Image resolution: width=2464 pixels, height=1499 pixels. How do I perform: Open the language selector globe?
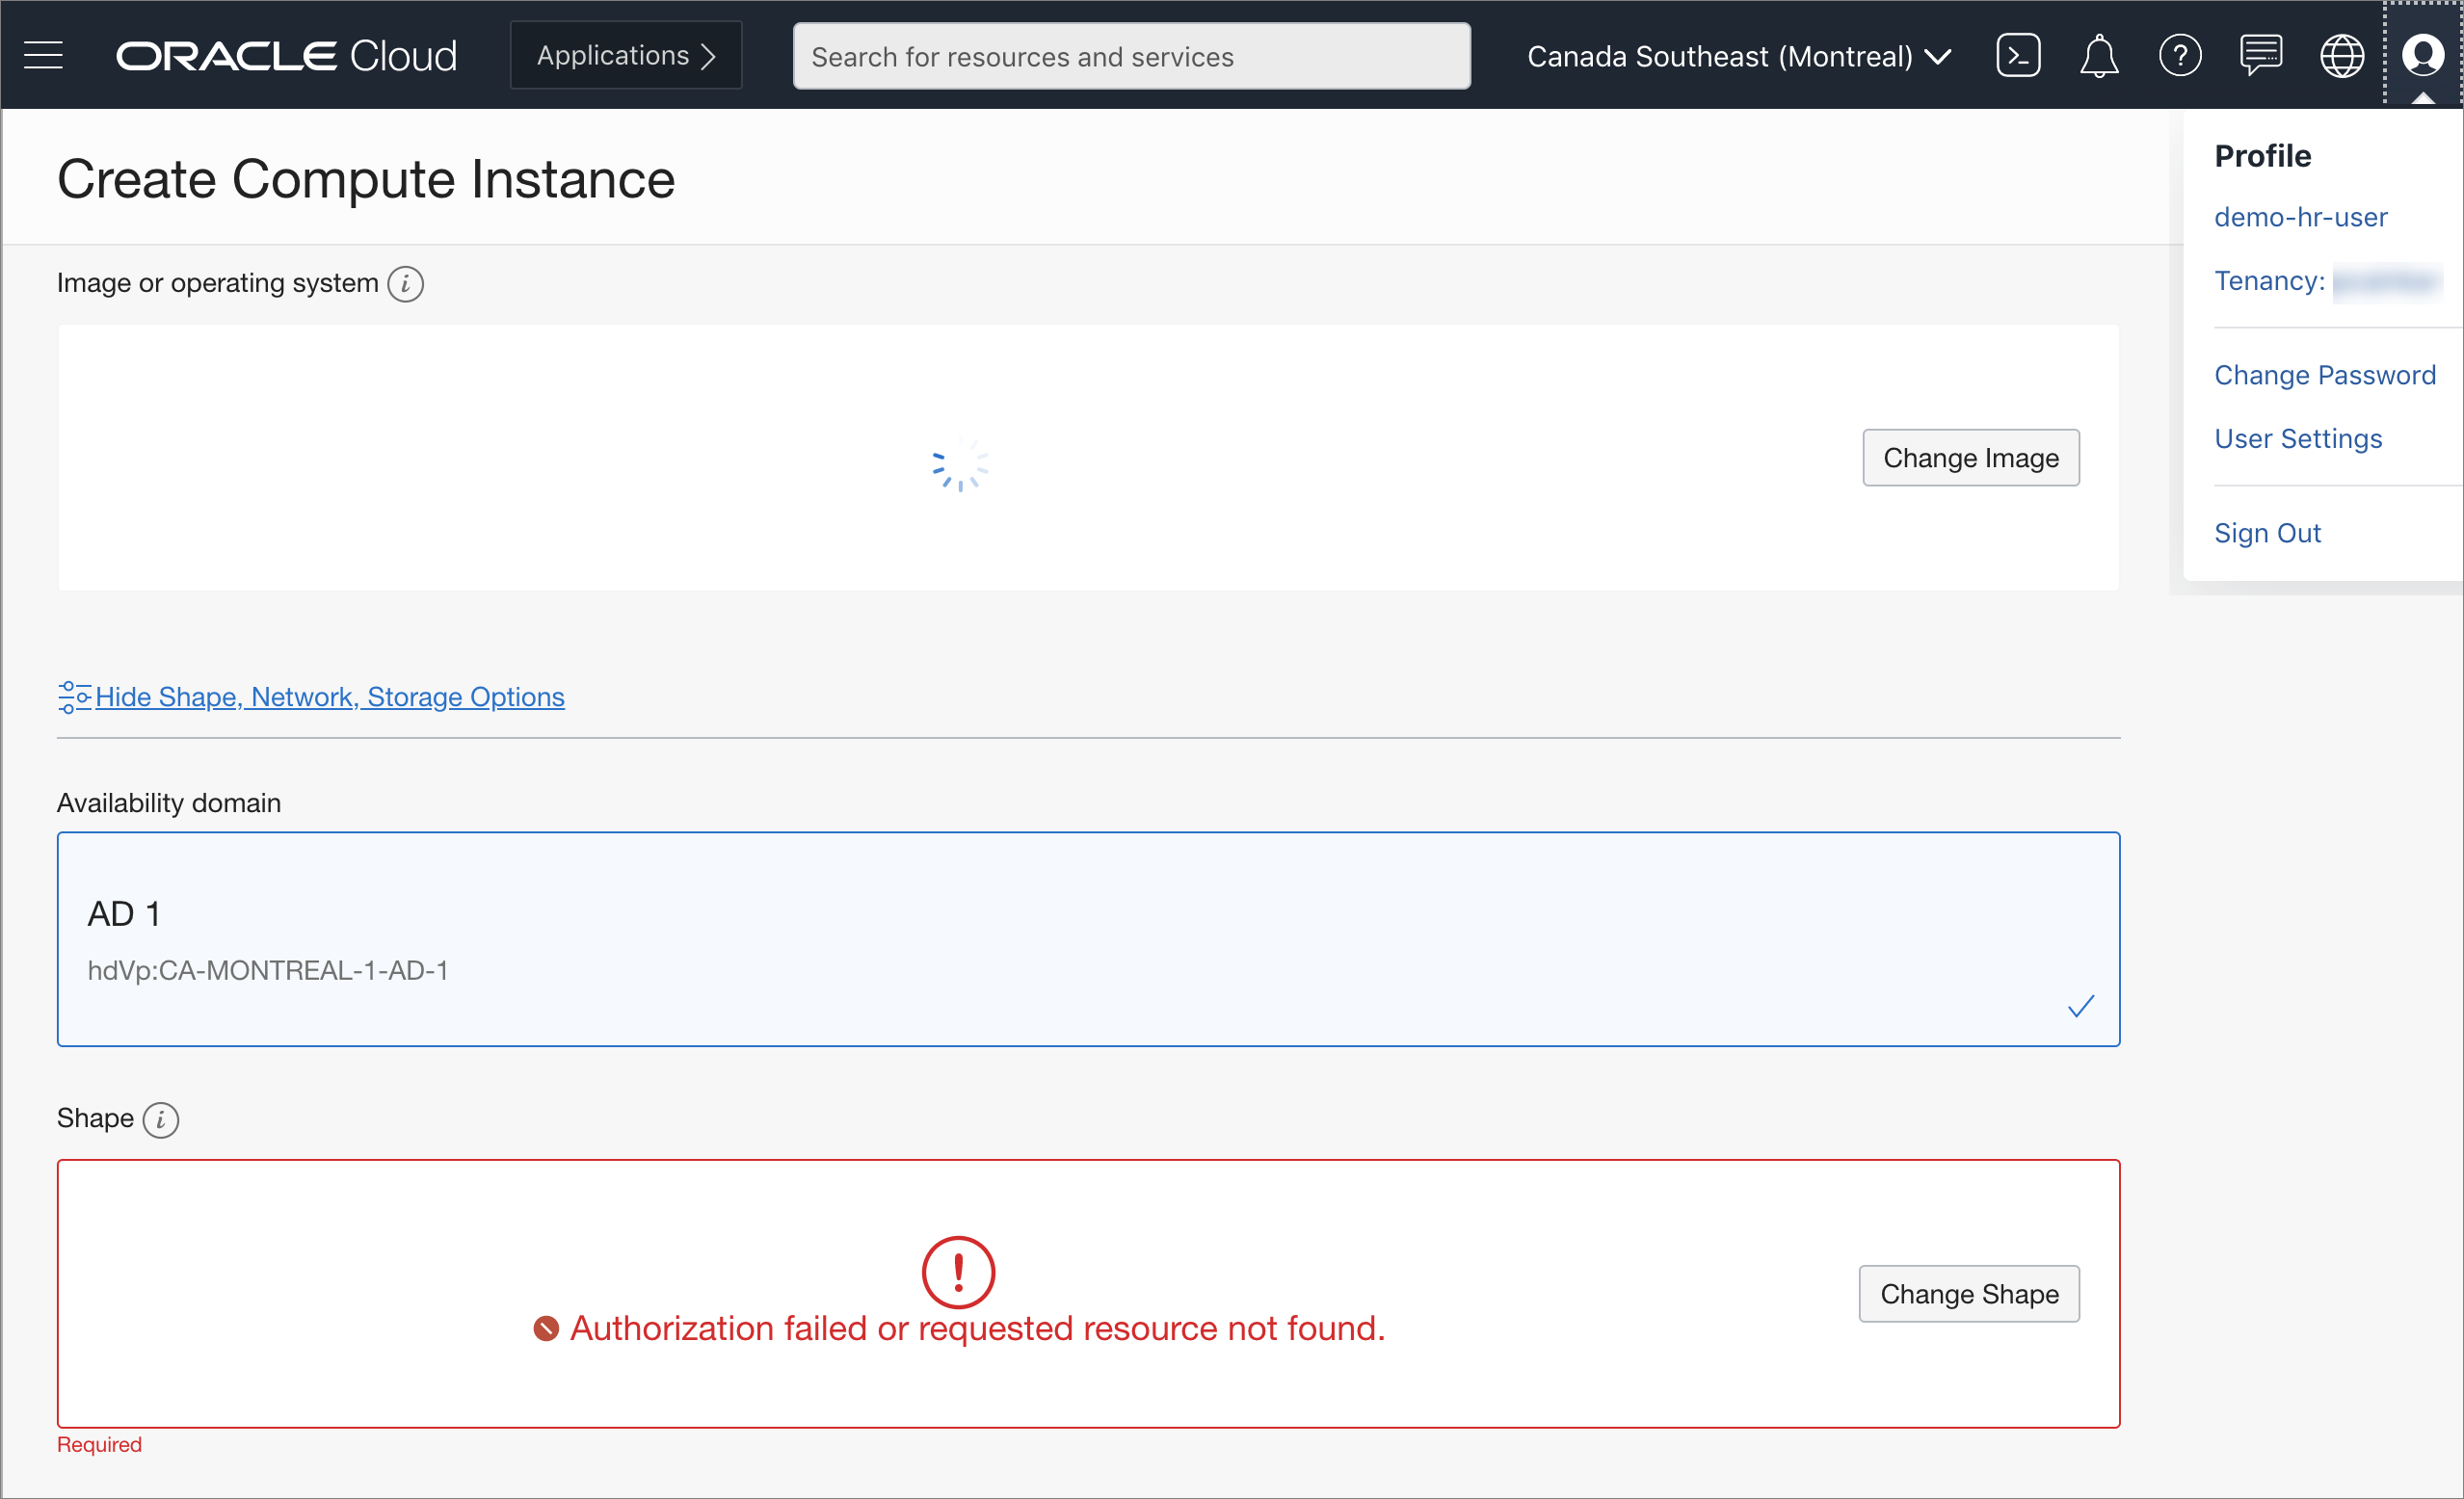2342,55
